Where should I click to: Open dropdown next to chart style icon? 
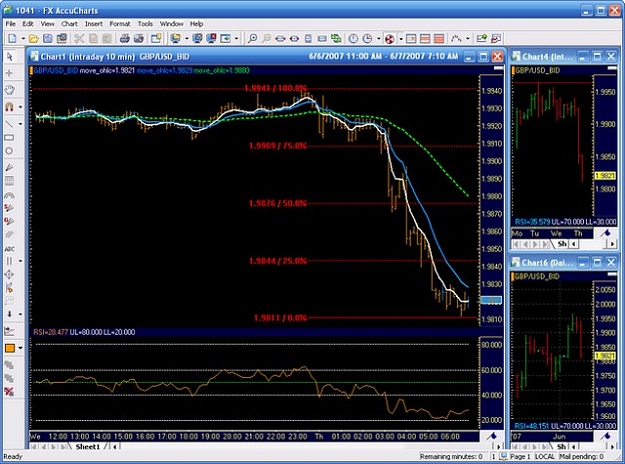468,39
